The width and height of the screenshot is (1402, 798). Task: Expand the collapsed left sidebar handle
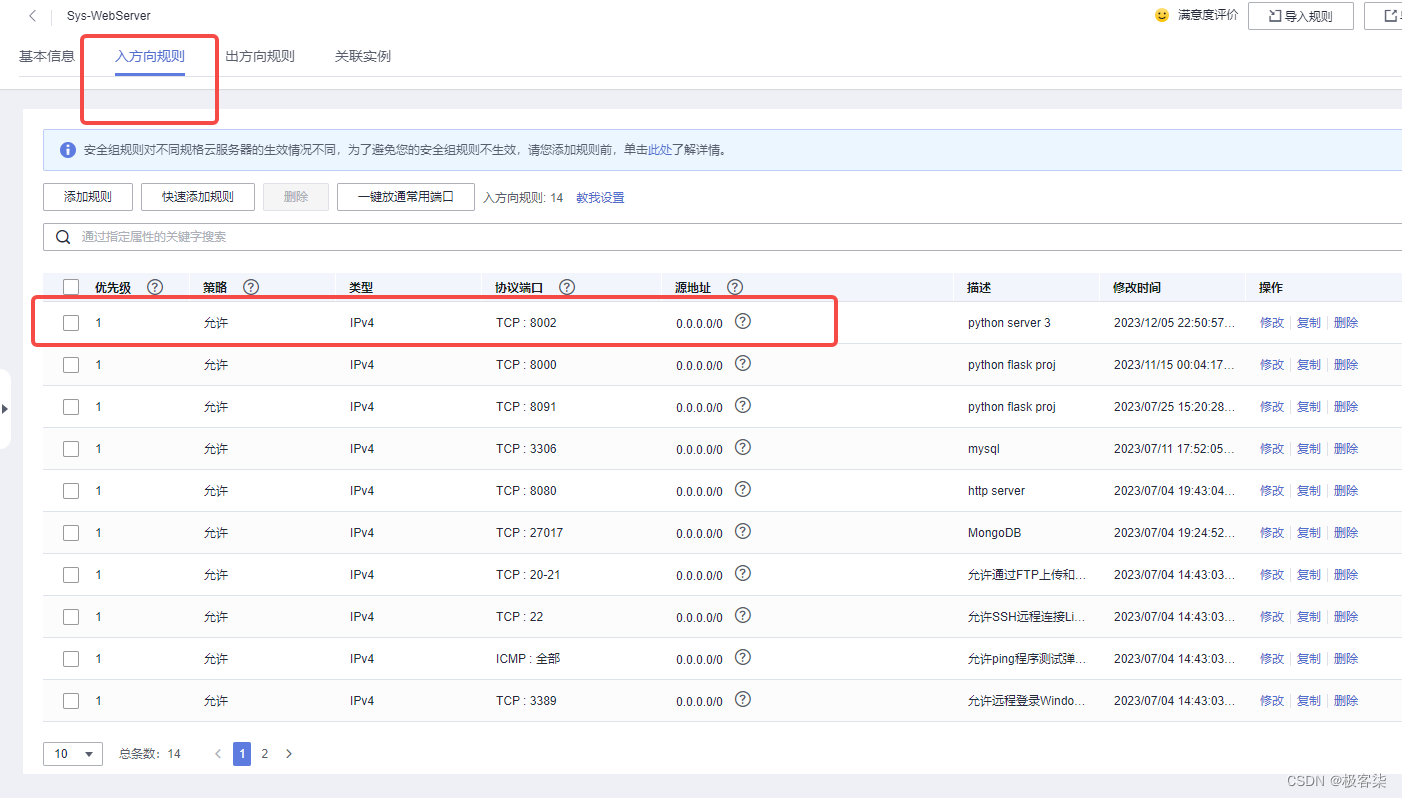(4, 409)
